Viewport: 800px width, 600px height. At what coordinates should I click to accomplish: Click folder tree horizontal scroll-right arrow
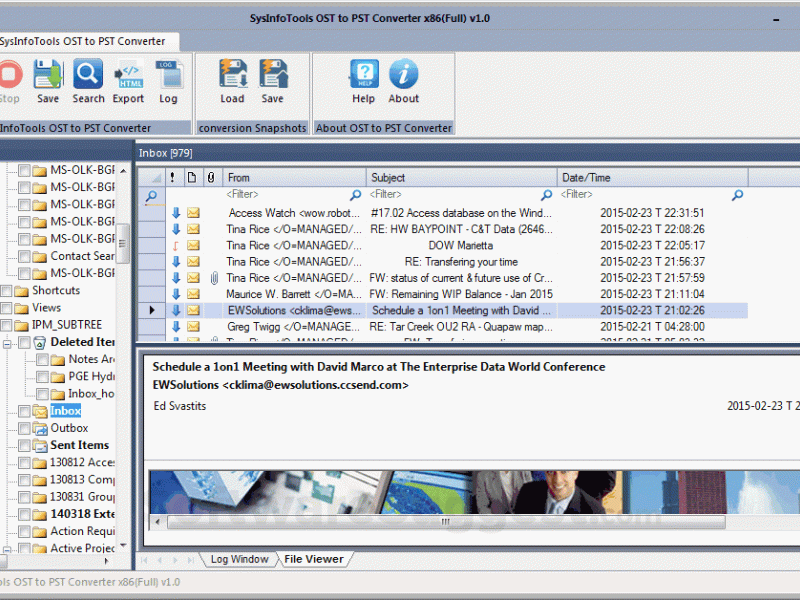pyautogui.click(x=106, y=561)
